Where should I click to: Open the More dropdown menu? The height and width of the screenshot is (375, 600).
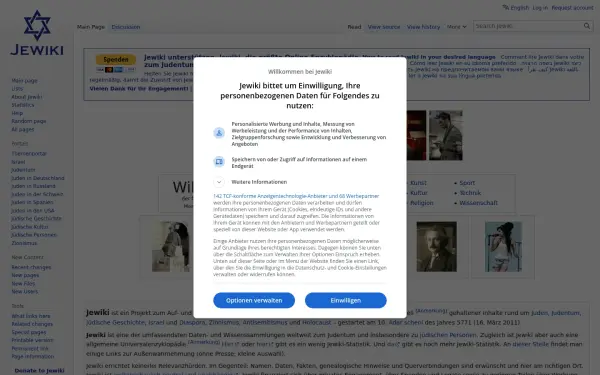click(x=457, y=27)
